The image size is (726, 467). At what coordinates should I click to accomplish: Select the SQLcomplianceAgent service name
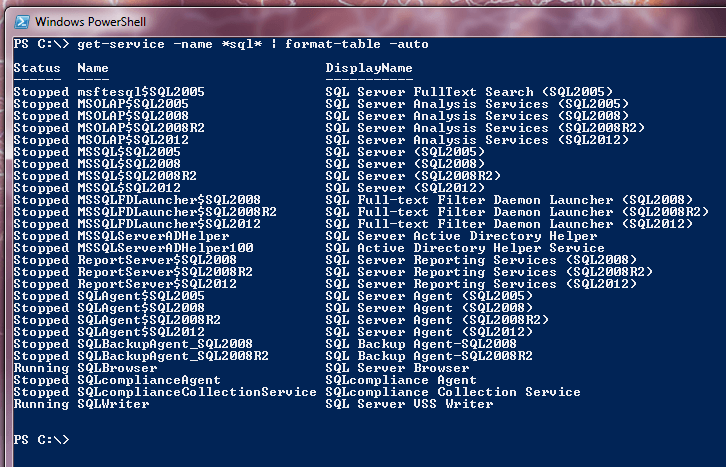coord(149,381)
